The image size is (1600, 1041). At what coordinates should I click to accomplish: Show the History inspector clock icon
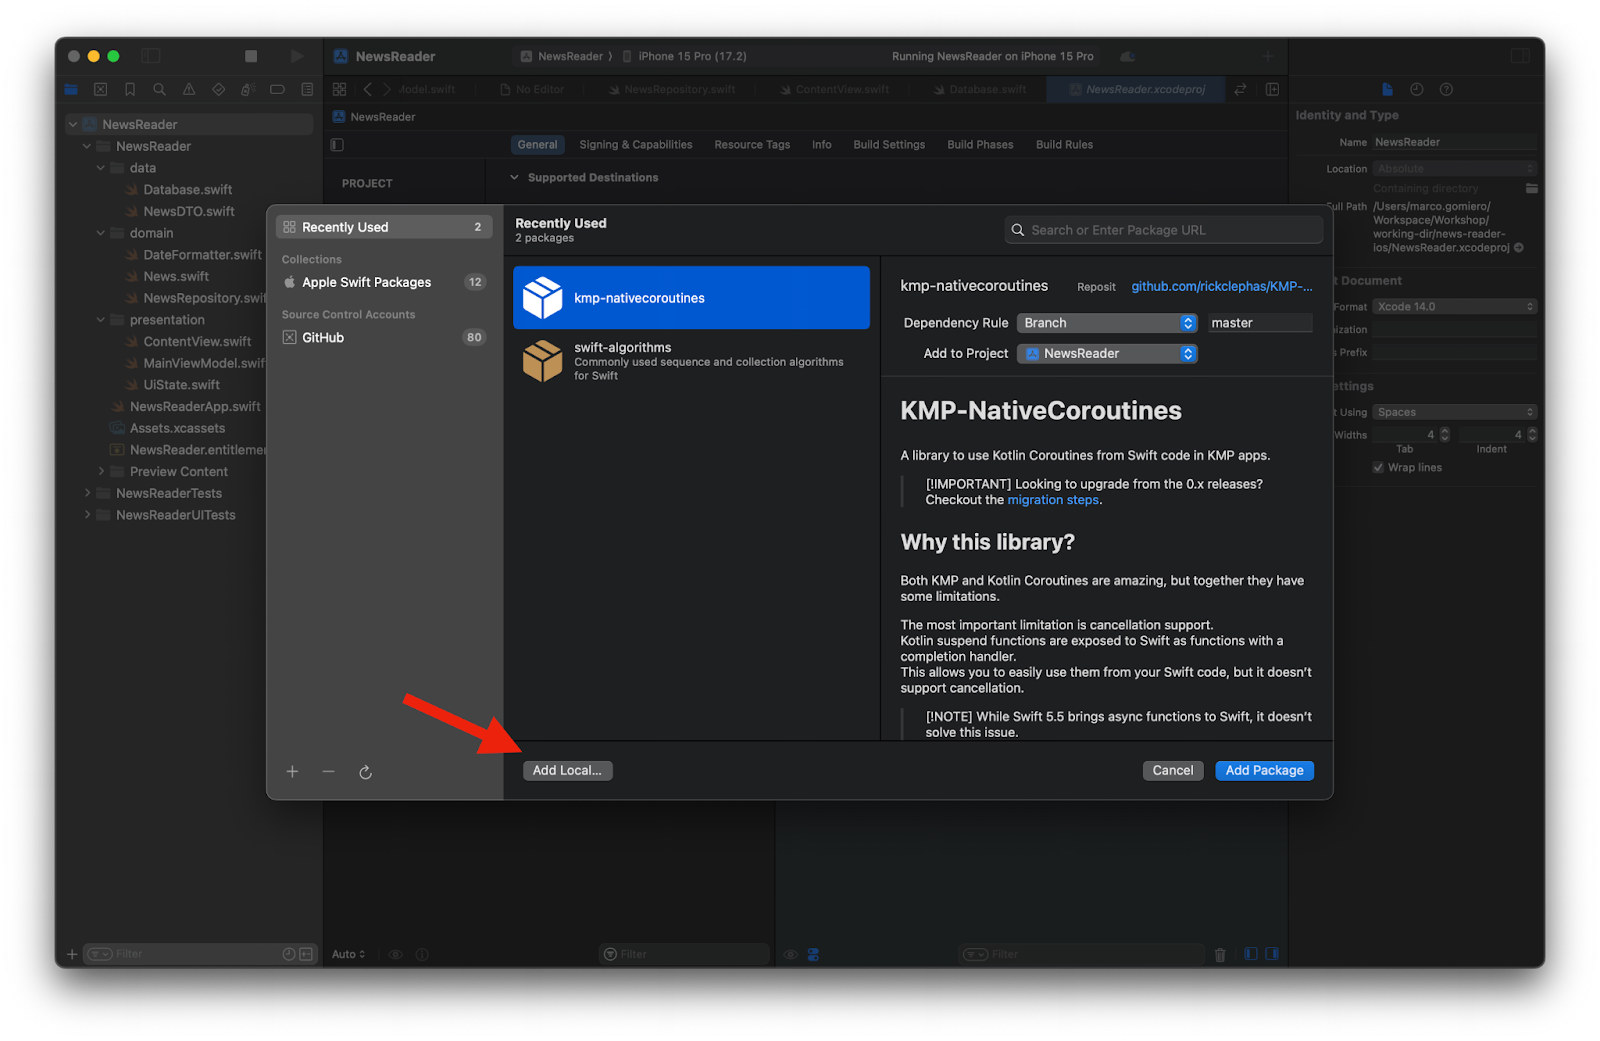(x=1417, y=89)
